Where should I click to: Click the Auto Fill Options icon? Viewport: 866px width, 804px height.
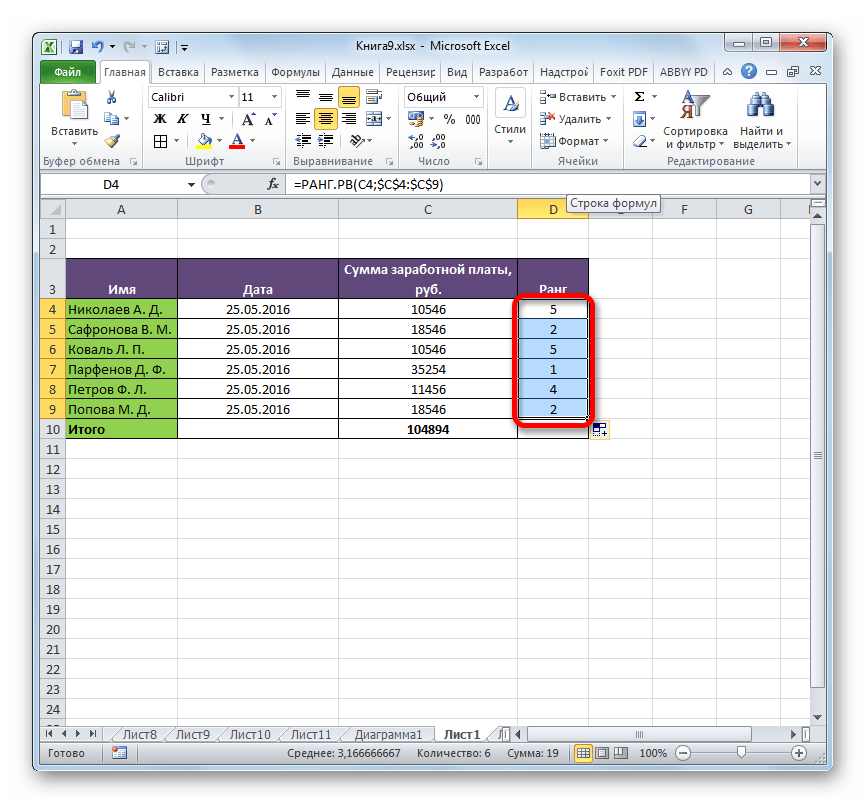pyautogui.click(x=600, y=429)
